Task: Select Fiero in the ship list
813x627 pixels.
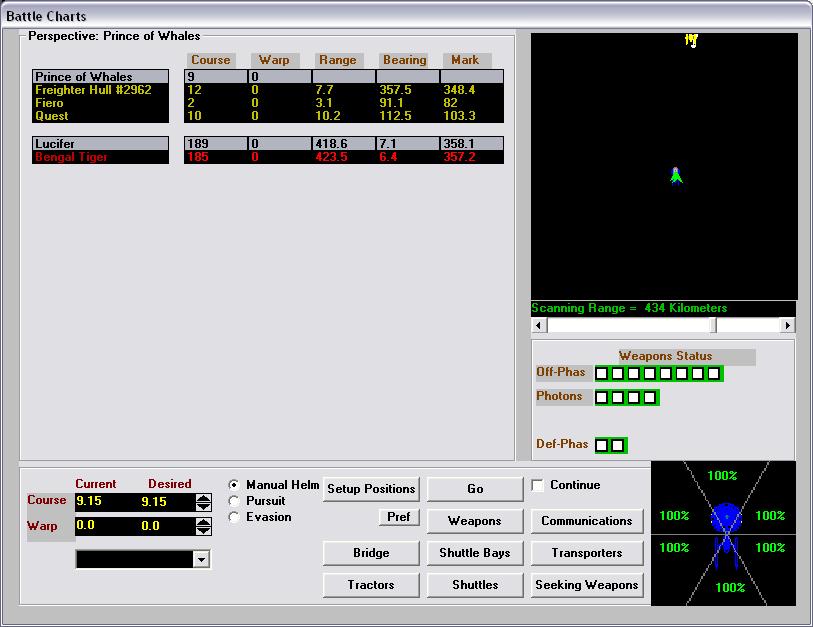Action: tap(101, 103)
